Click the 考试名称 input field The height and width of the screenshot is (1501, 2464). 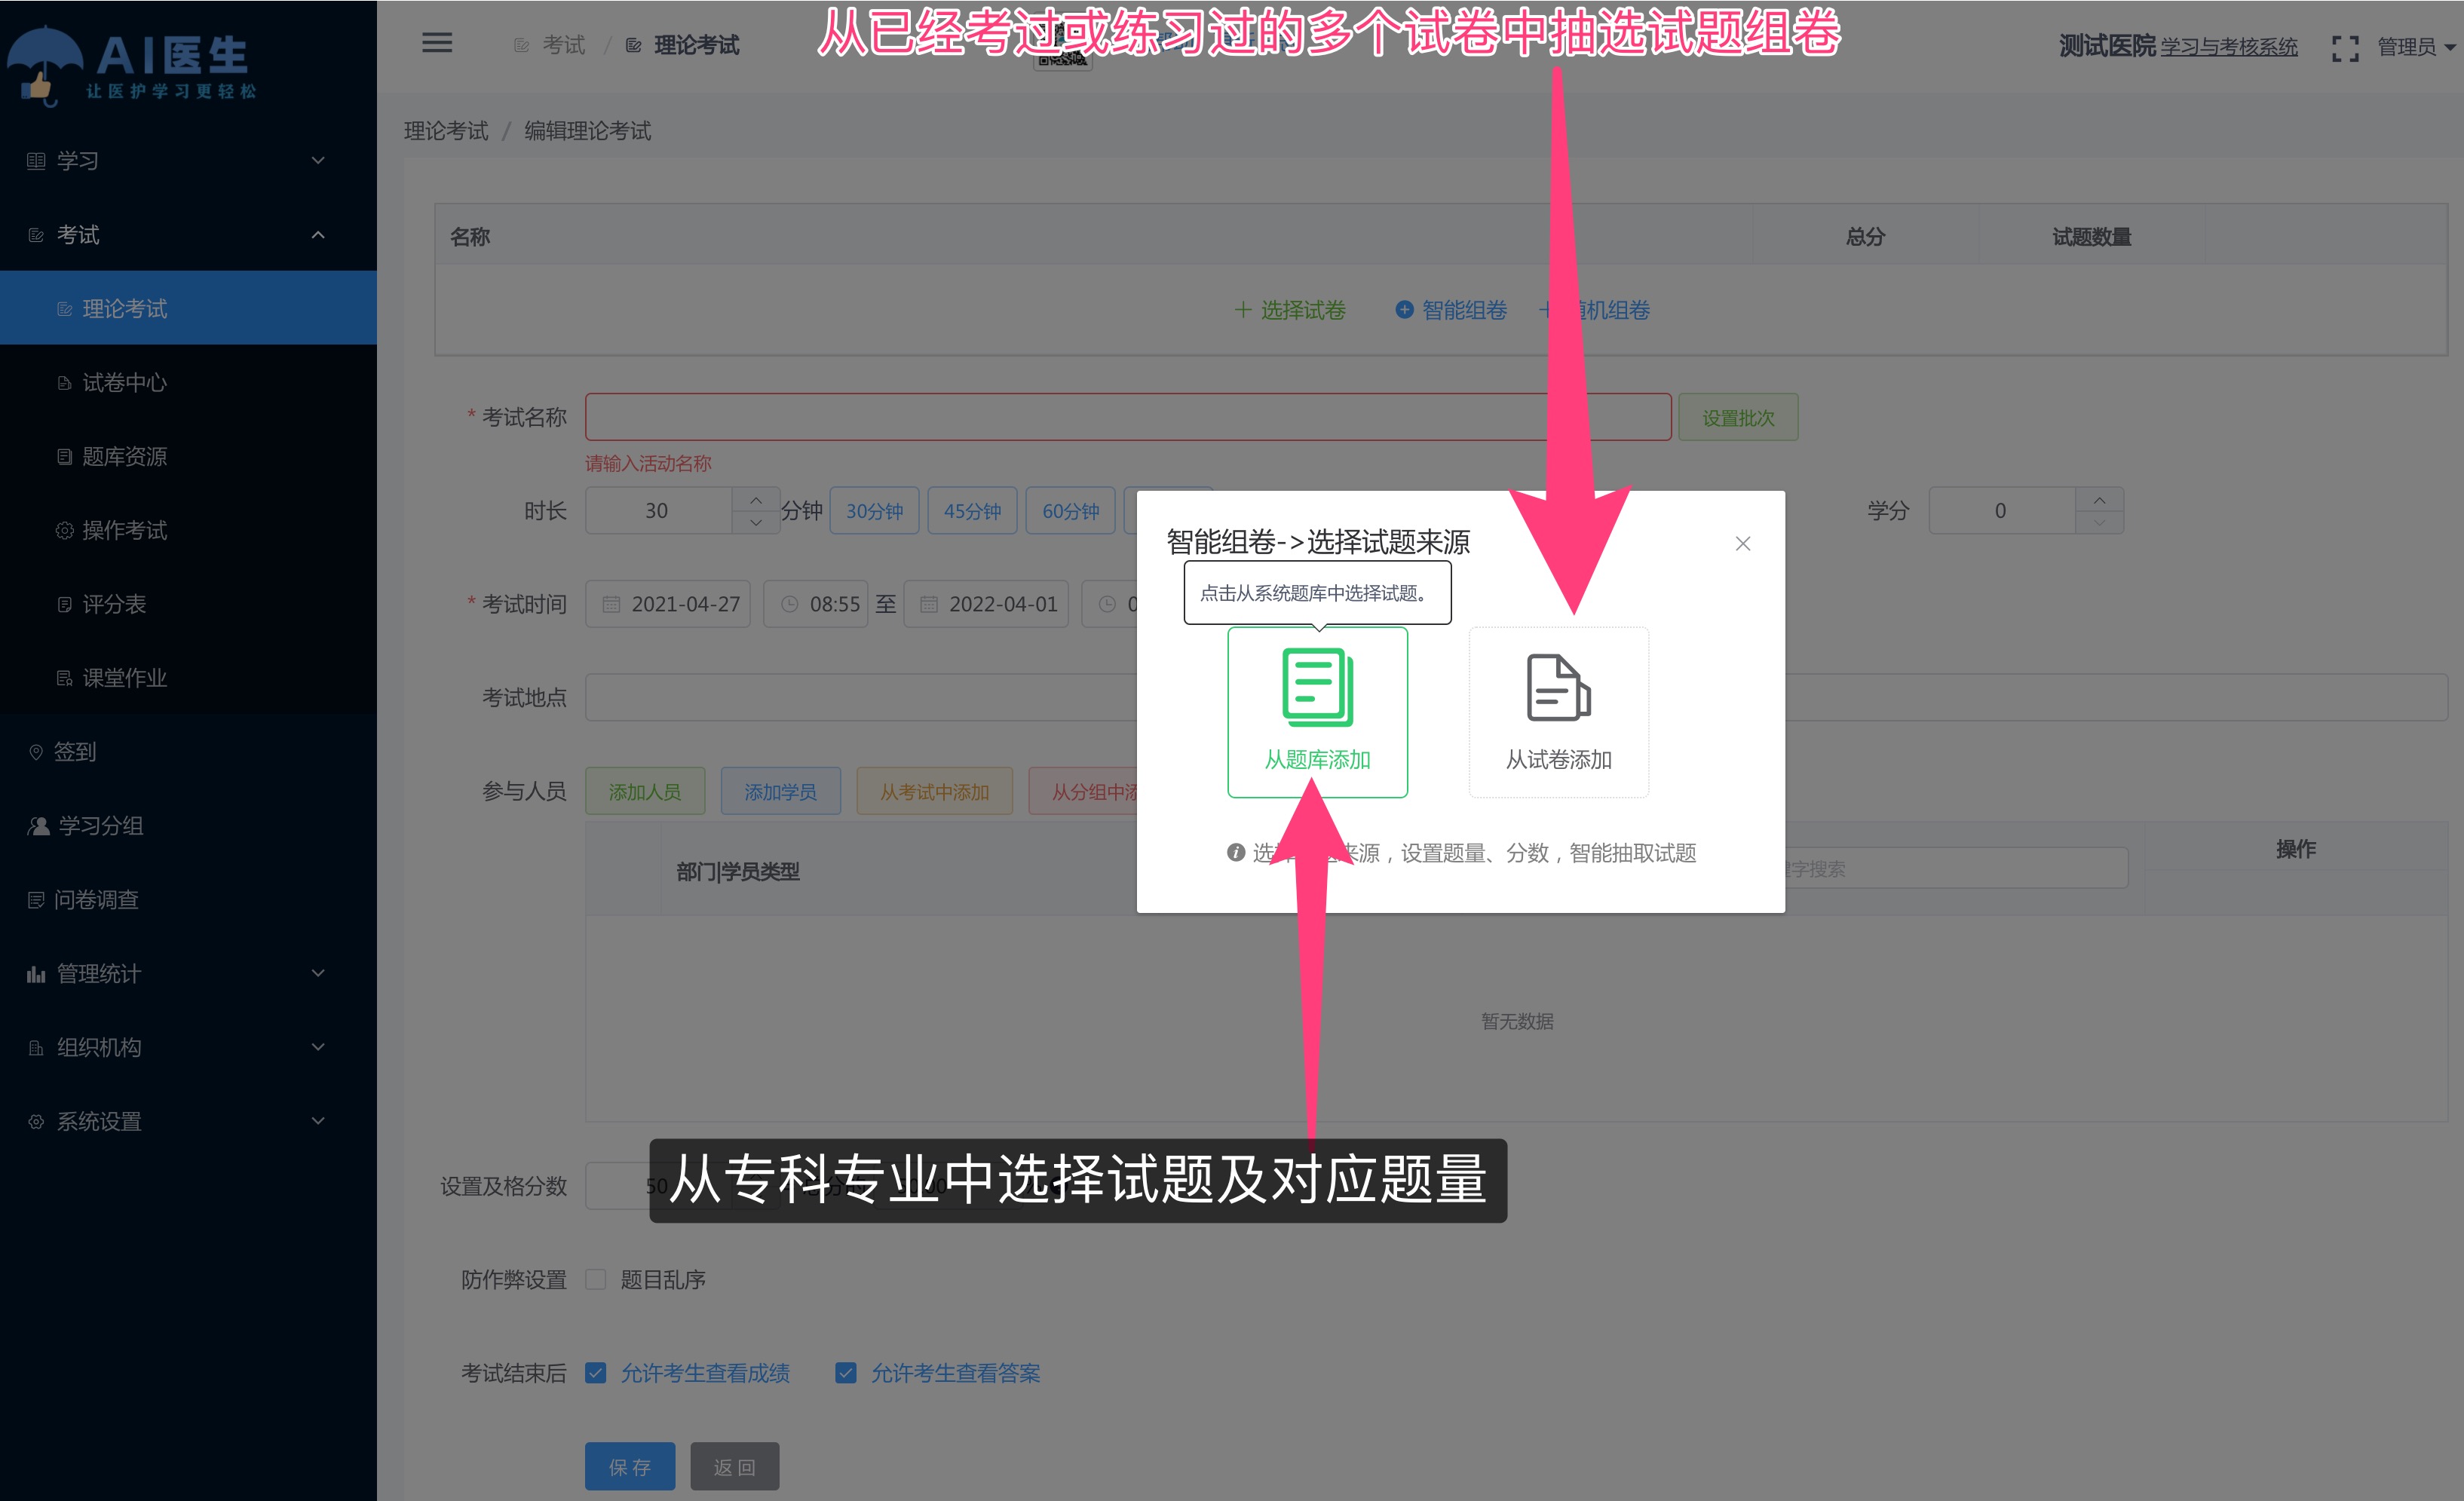(1127, 417)
